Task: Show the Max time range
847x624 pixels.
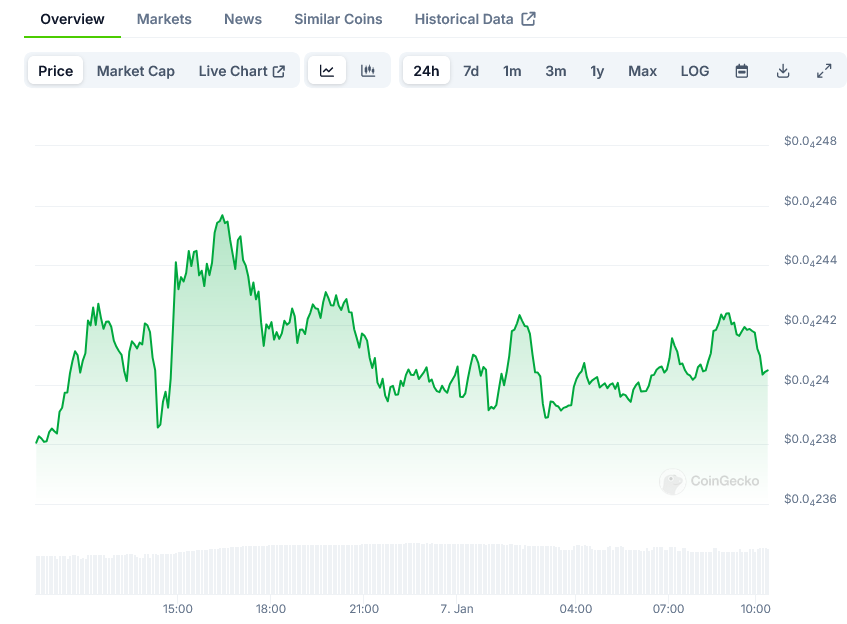Action: [x=642, y=71]
